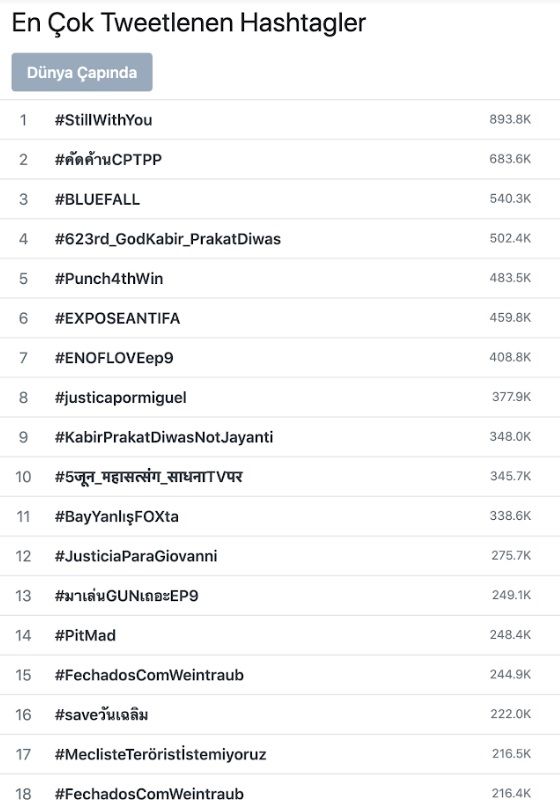Click the #ENOFLOVEep9 hashtag

pyautogui.click(x=114, y=358)
